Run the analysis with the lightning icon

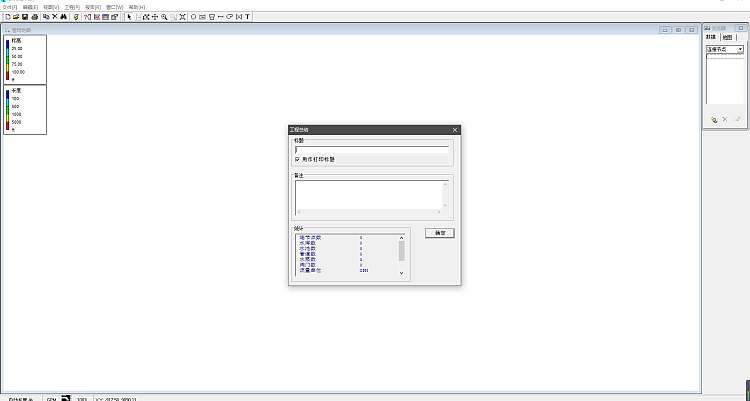point(77,17)
